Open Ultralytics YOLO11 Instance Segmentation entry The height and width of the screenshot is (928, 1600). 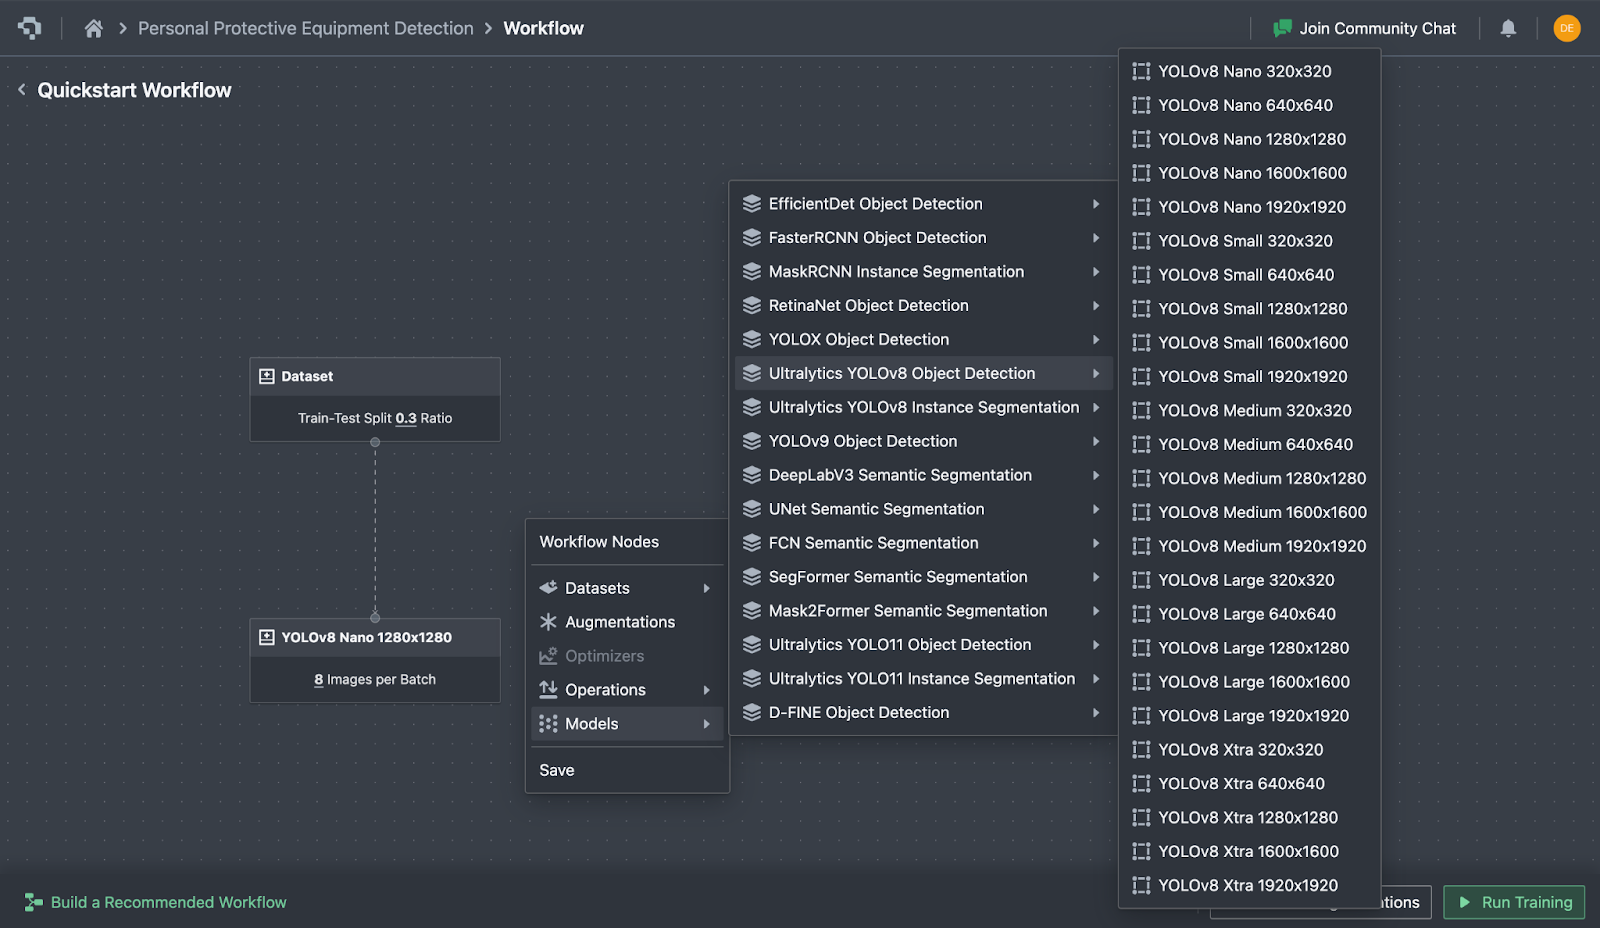click(x=924, y=679)
